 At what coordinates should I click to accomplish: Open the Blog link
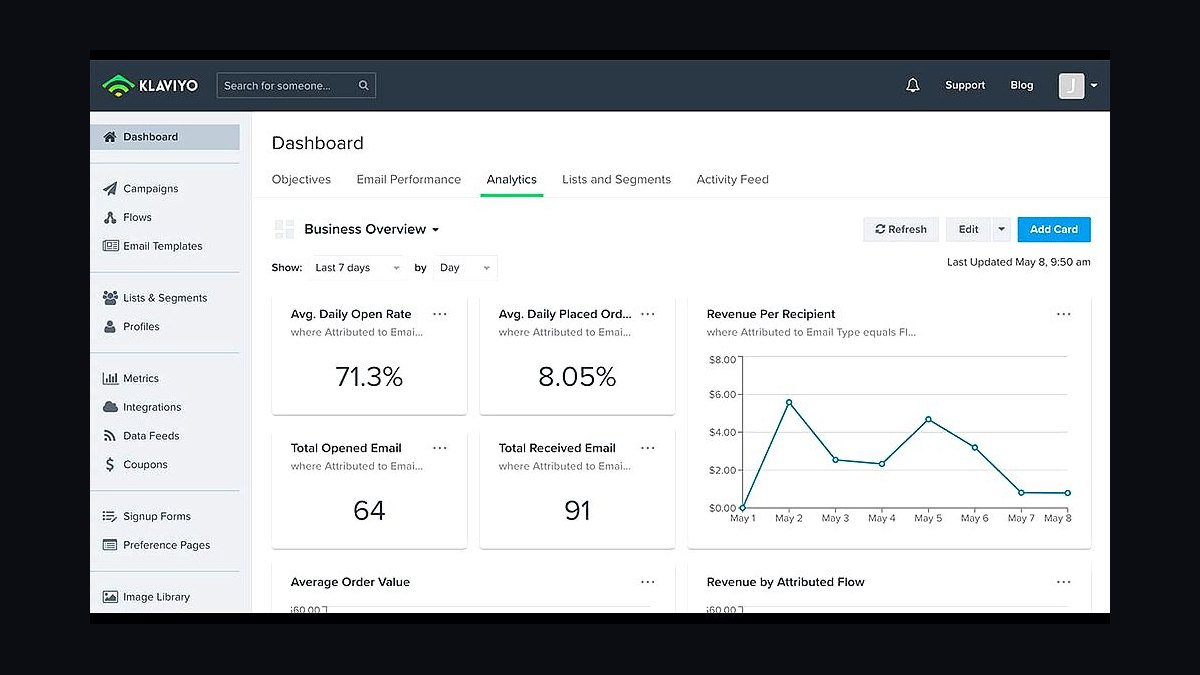click(x=1022, y=86)
